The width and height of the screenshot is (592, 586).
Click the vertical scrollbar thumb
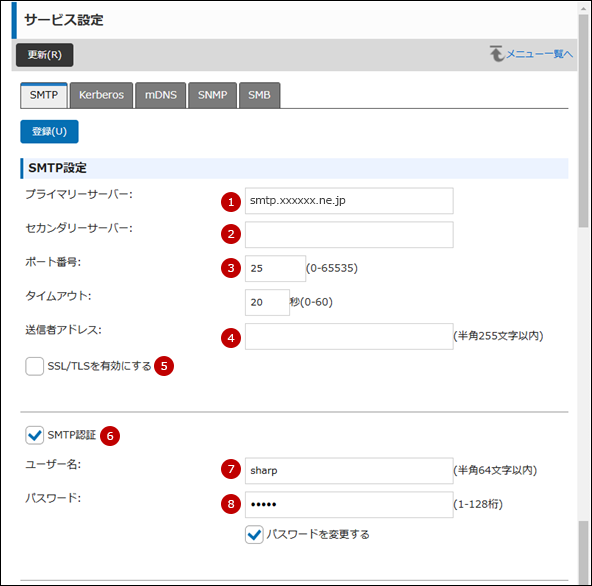583,121
